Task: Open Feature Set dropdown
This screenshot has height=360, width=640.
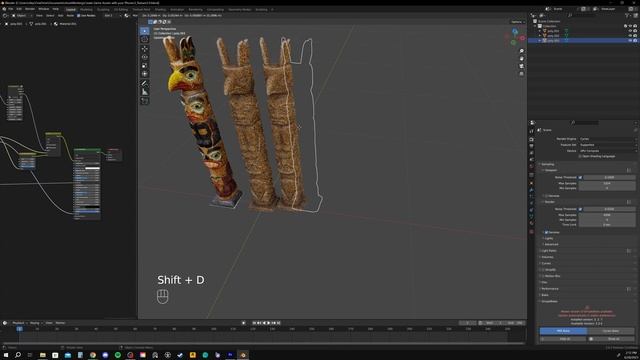Action: pyautogui.click(x=607, y=145)
